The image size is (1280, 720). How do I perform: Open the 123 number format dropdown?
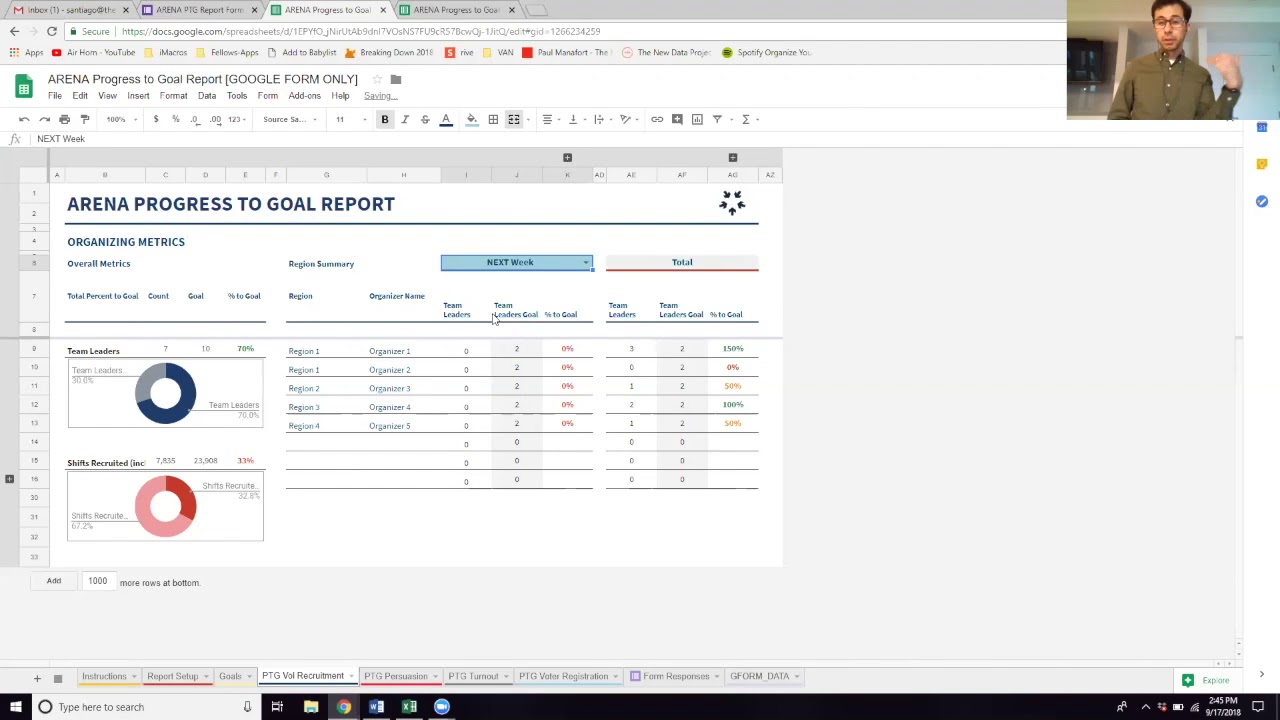237,119
